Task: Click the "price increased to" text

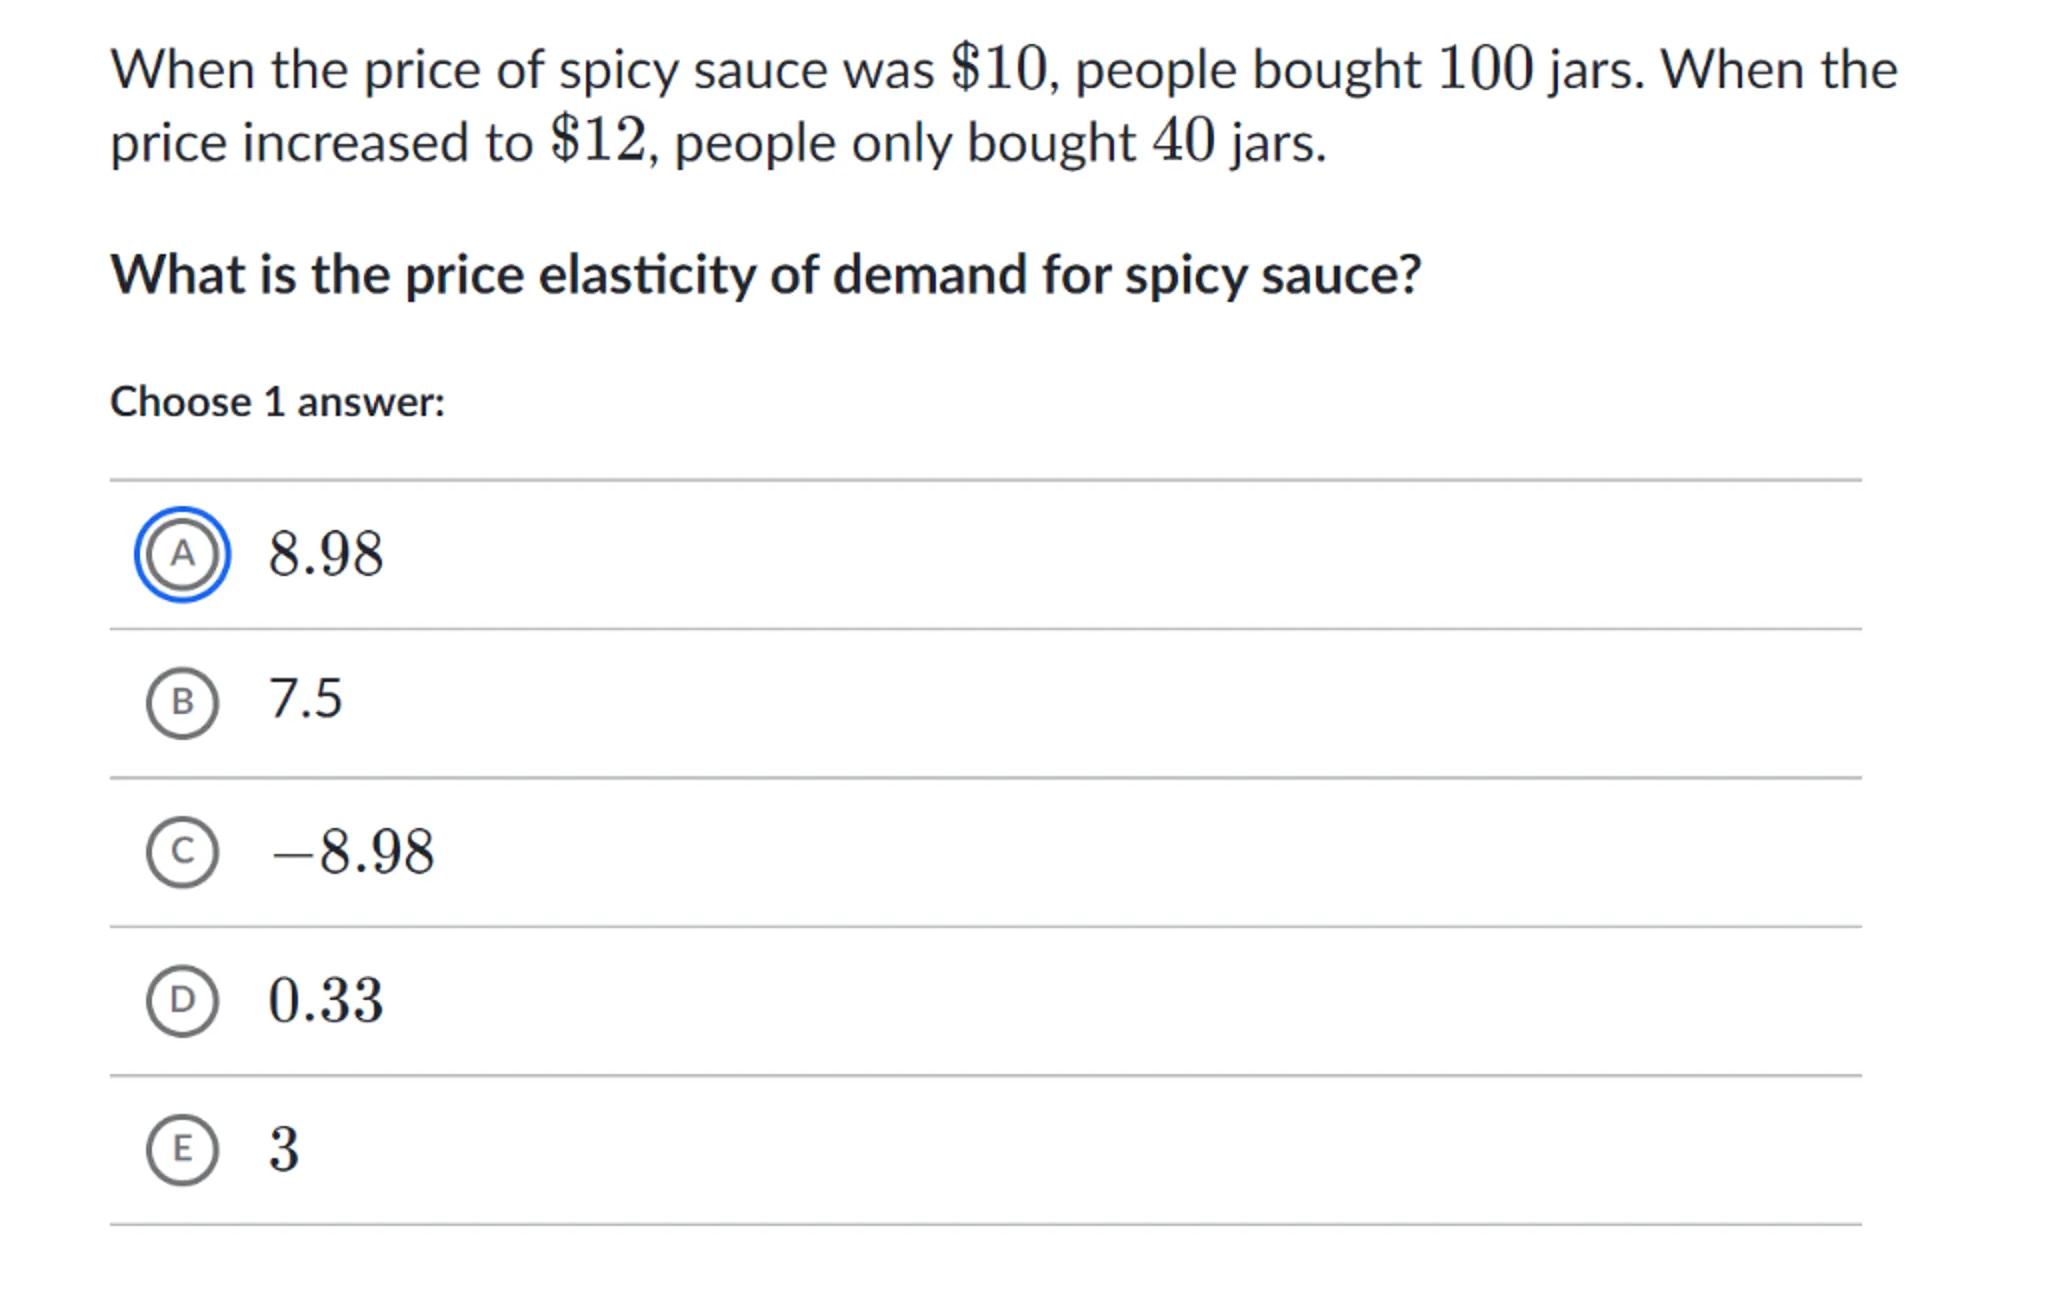Action: click(x=320, y=143)
